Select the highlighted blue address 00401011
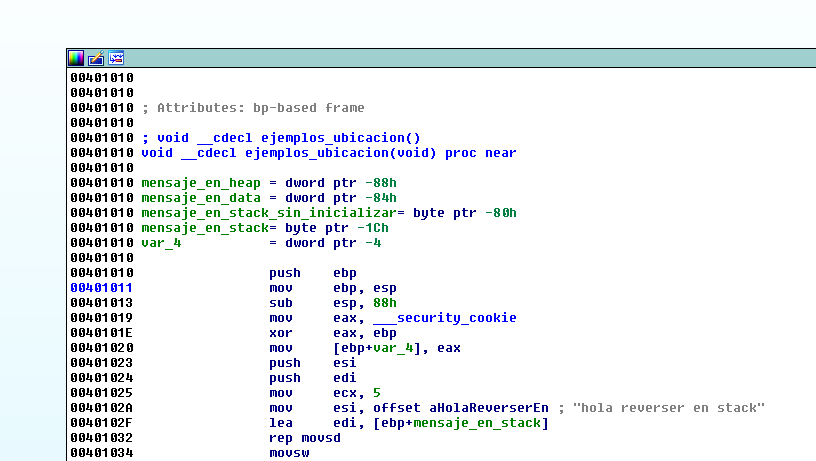Image resolution: width=816 pixels, height=461 pixels. point(101,288)
